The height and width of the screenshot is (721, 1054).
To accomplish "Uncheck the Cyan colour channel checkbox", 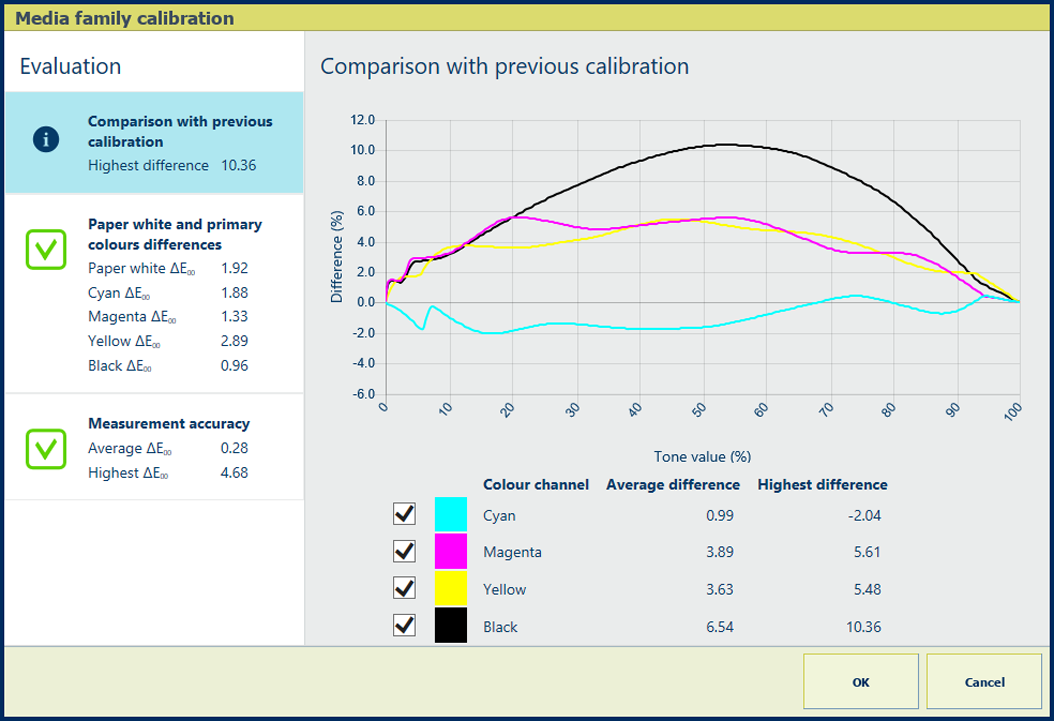I will click(x=404, y=515).
